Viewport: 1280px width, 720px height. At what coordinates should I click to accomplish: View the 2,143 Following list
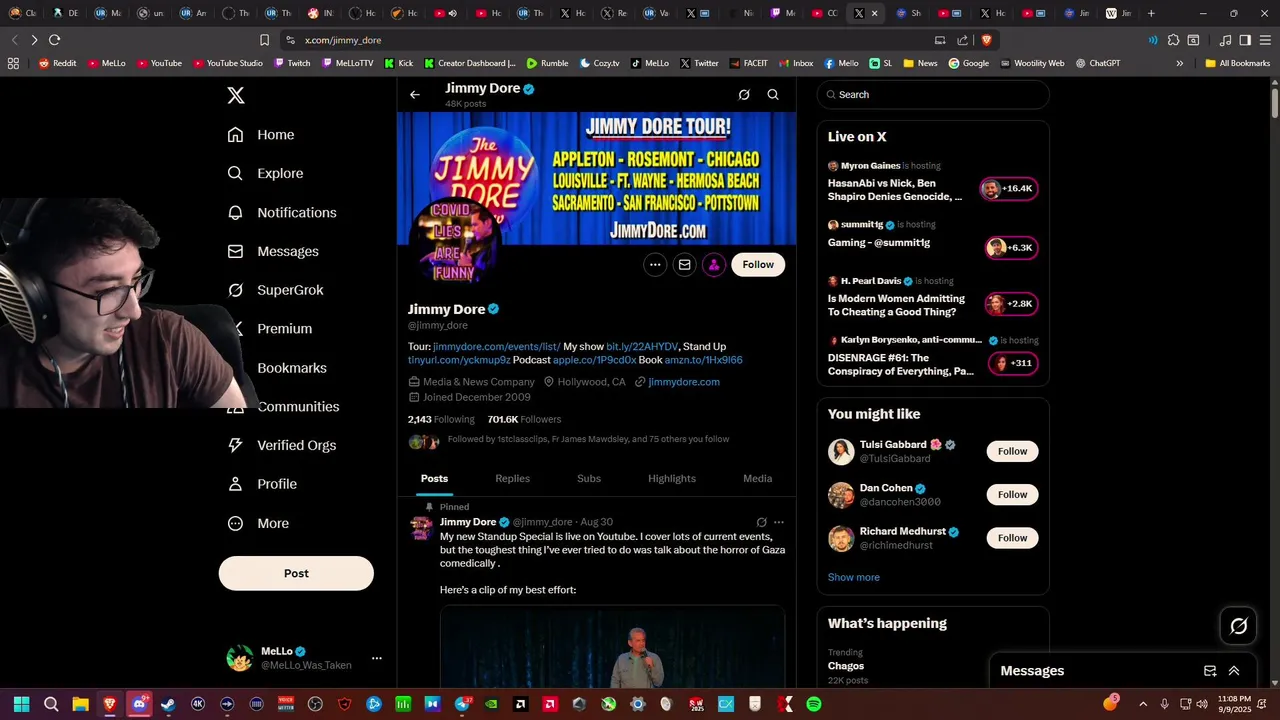[x=441, y=419]
